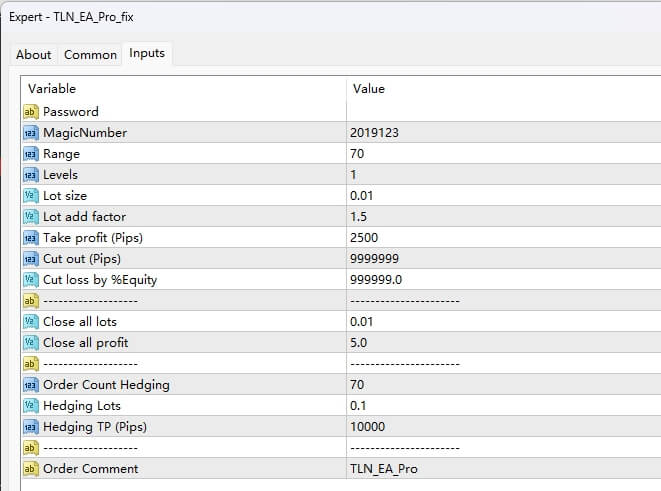Switch to the About tab

[34, 55]
